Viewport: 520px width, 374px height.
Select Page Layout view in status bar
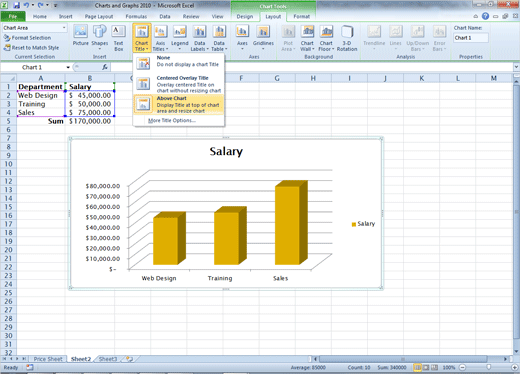pyautogui.click(x=426, y=367)
